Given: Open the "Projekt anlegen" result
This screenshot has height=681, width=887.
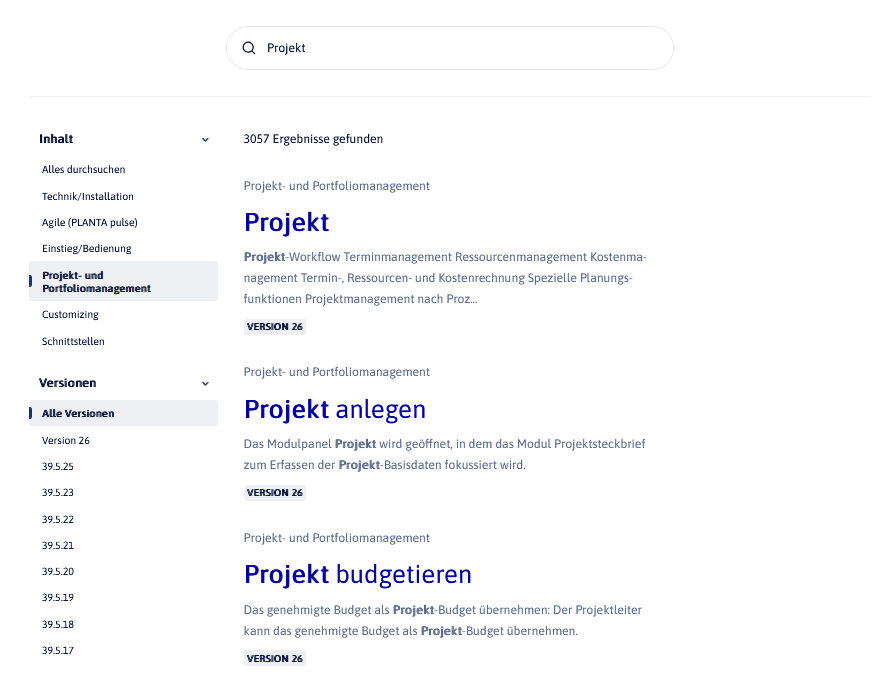Looking at the screenshot, I should click(335, 409).
